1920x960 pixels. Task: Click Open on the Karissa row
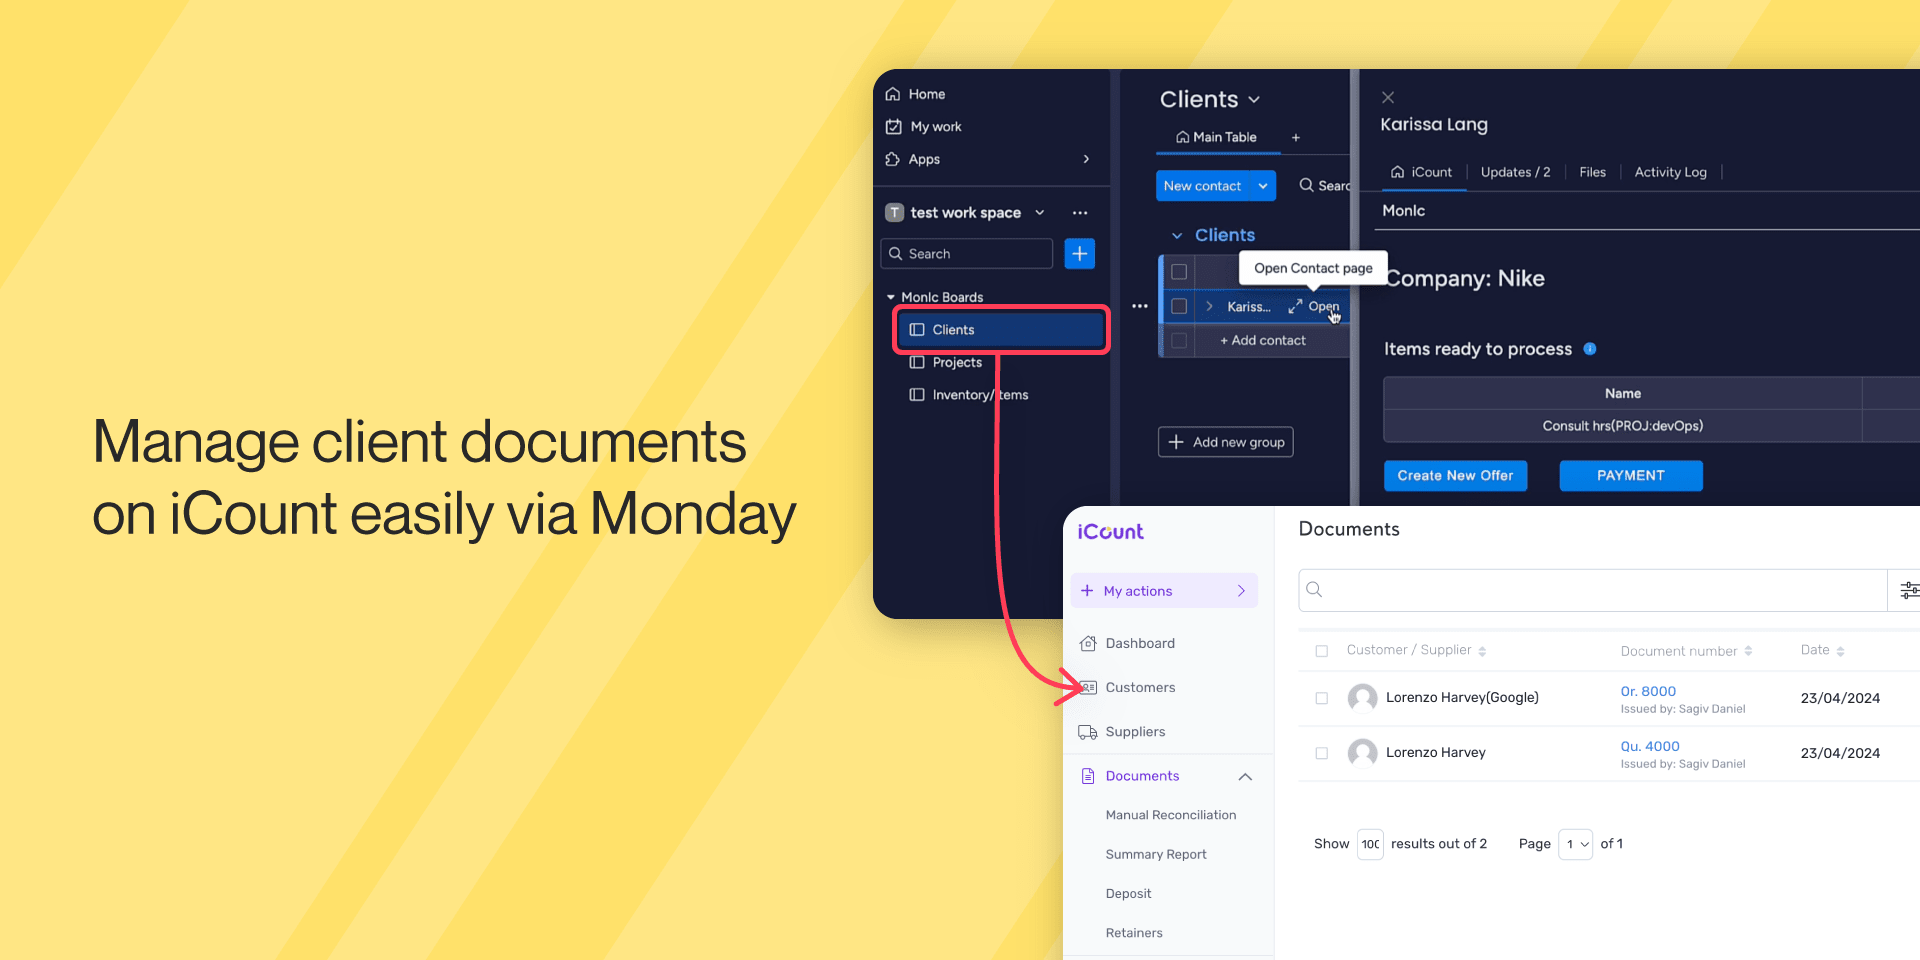click(x=1314, y=307)
